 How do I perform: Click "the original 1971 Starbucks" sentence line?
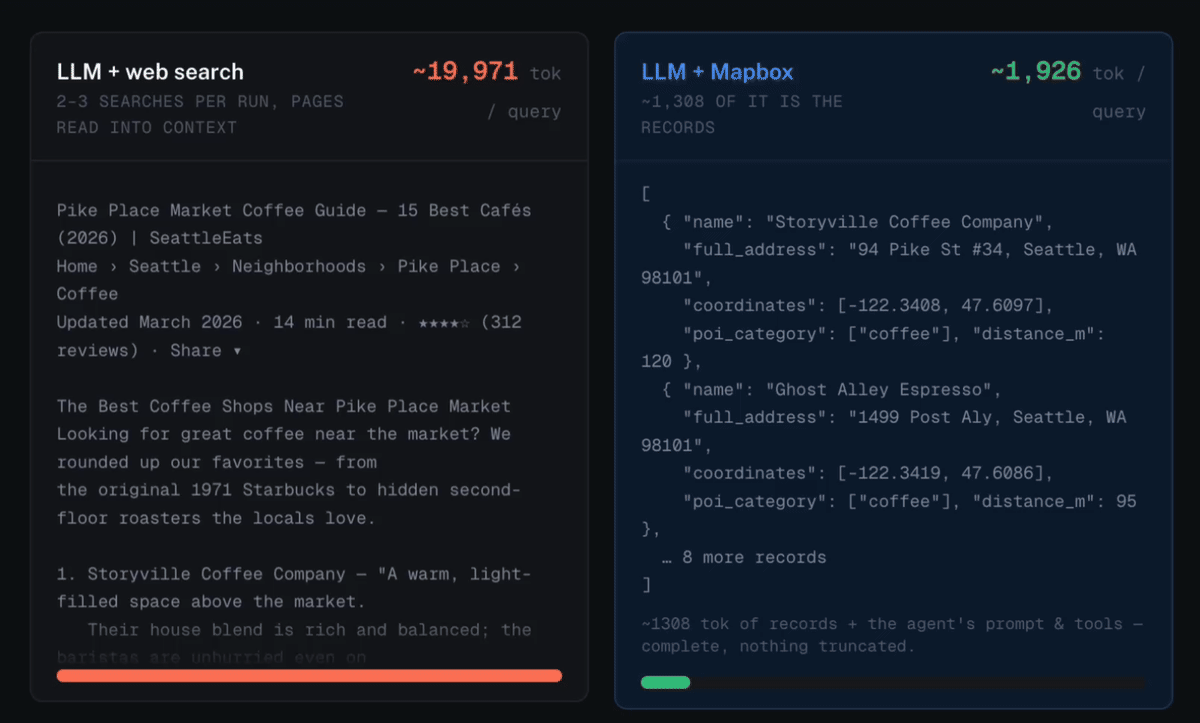[288, 490]
